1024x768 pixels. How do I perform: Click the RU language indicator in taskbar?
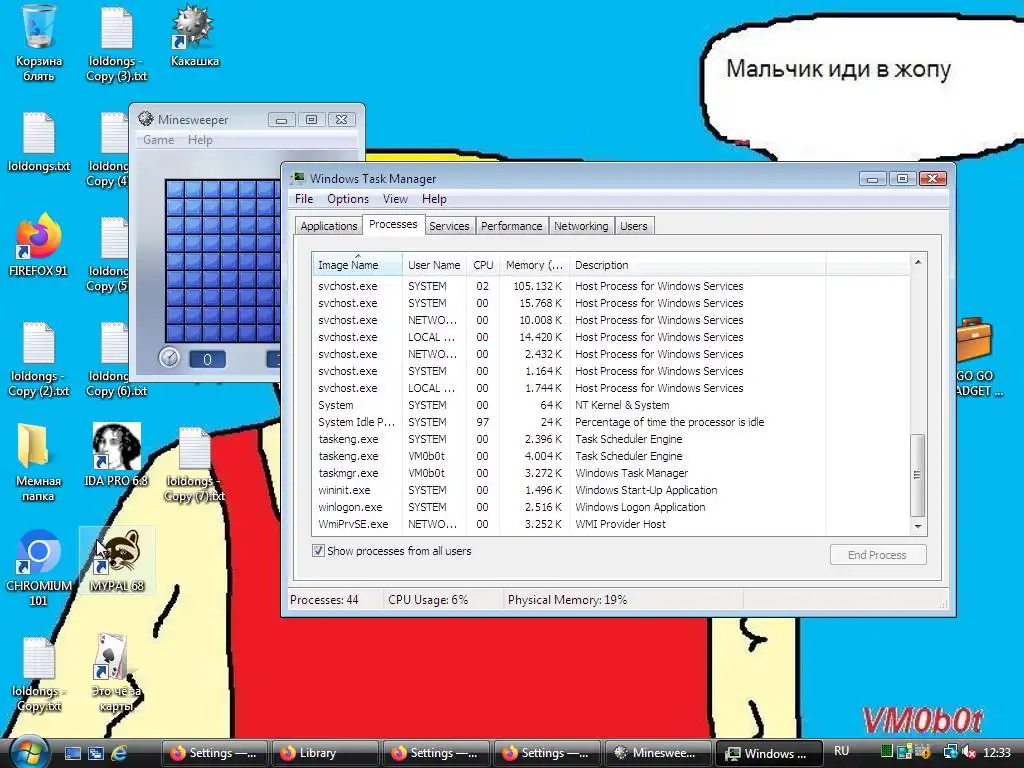tap(841, 751)
